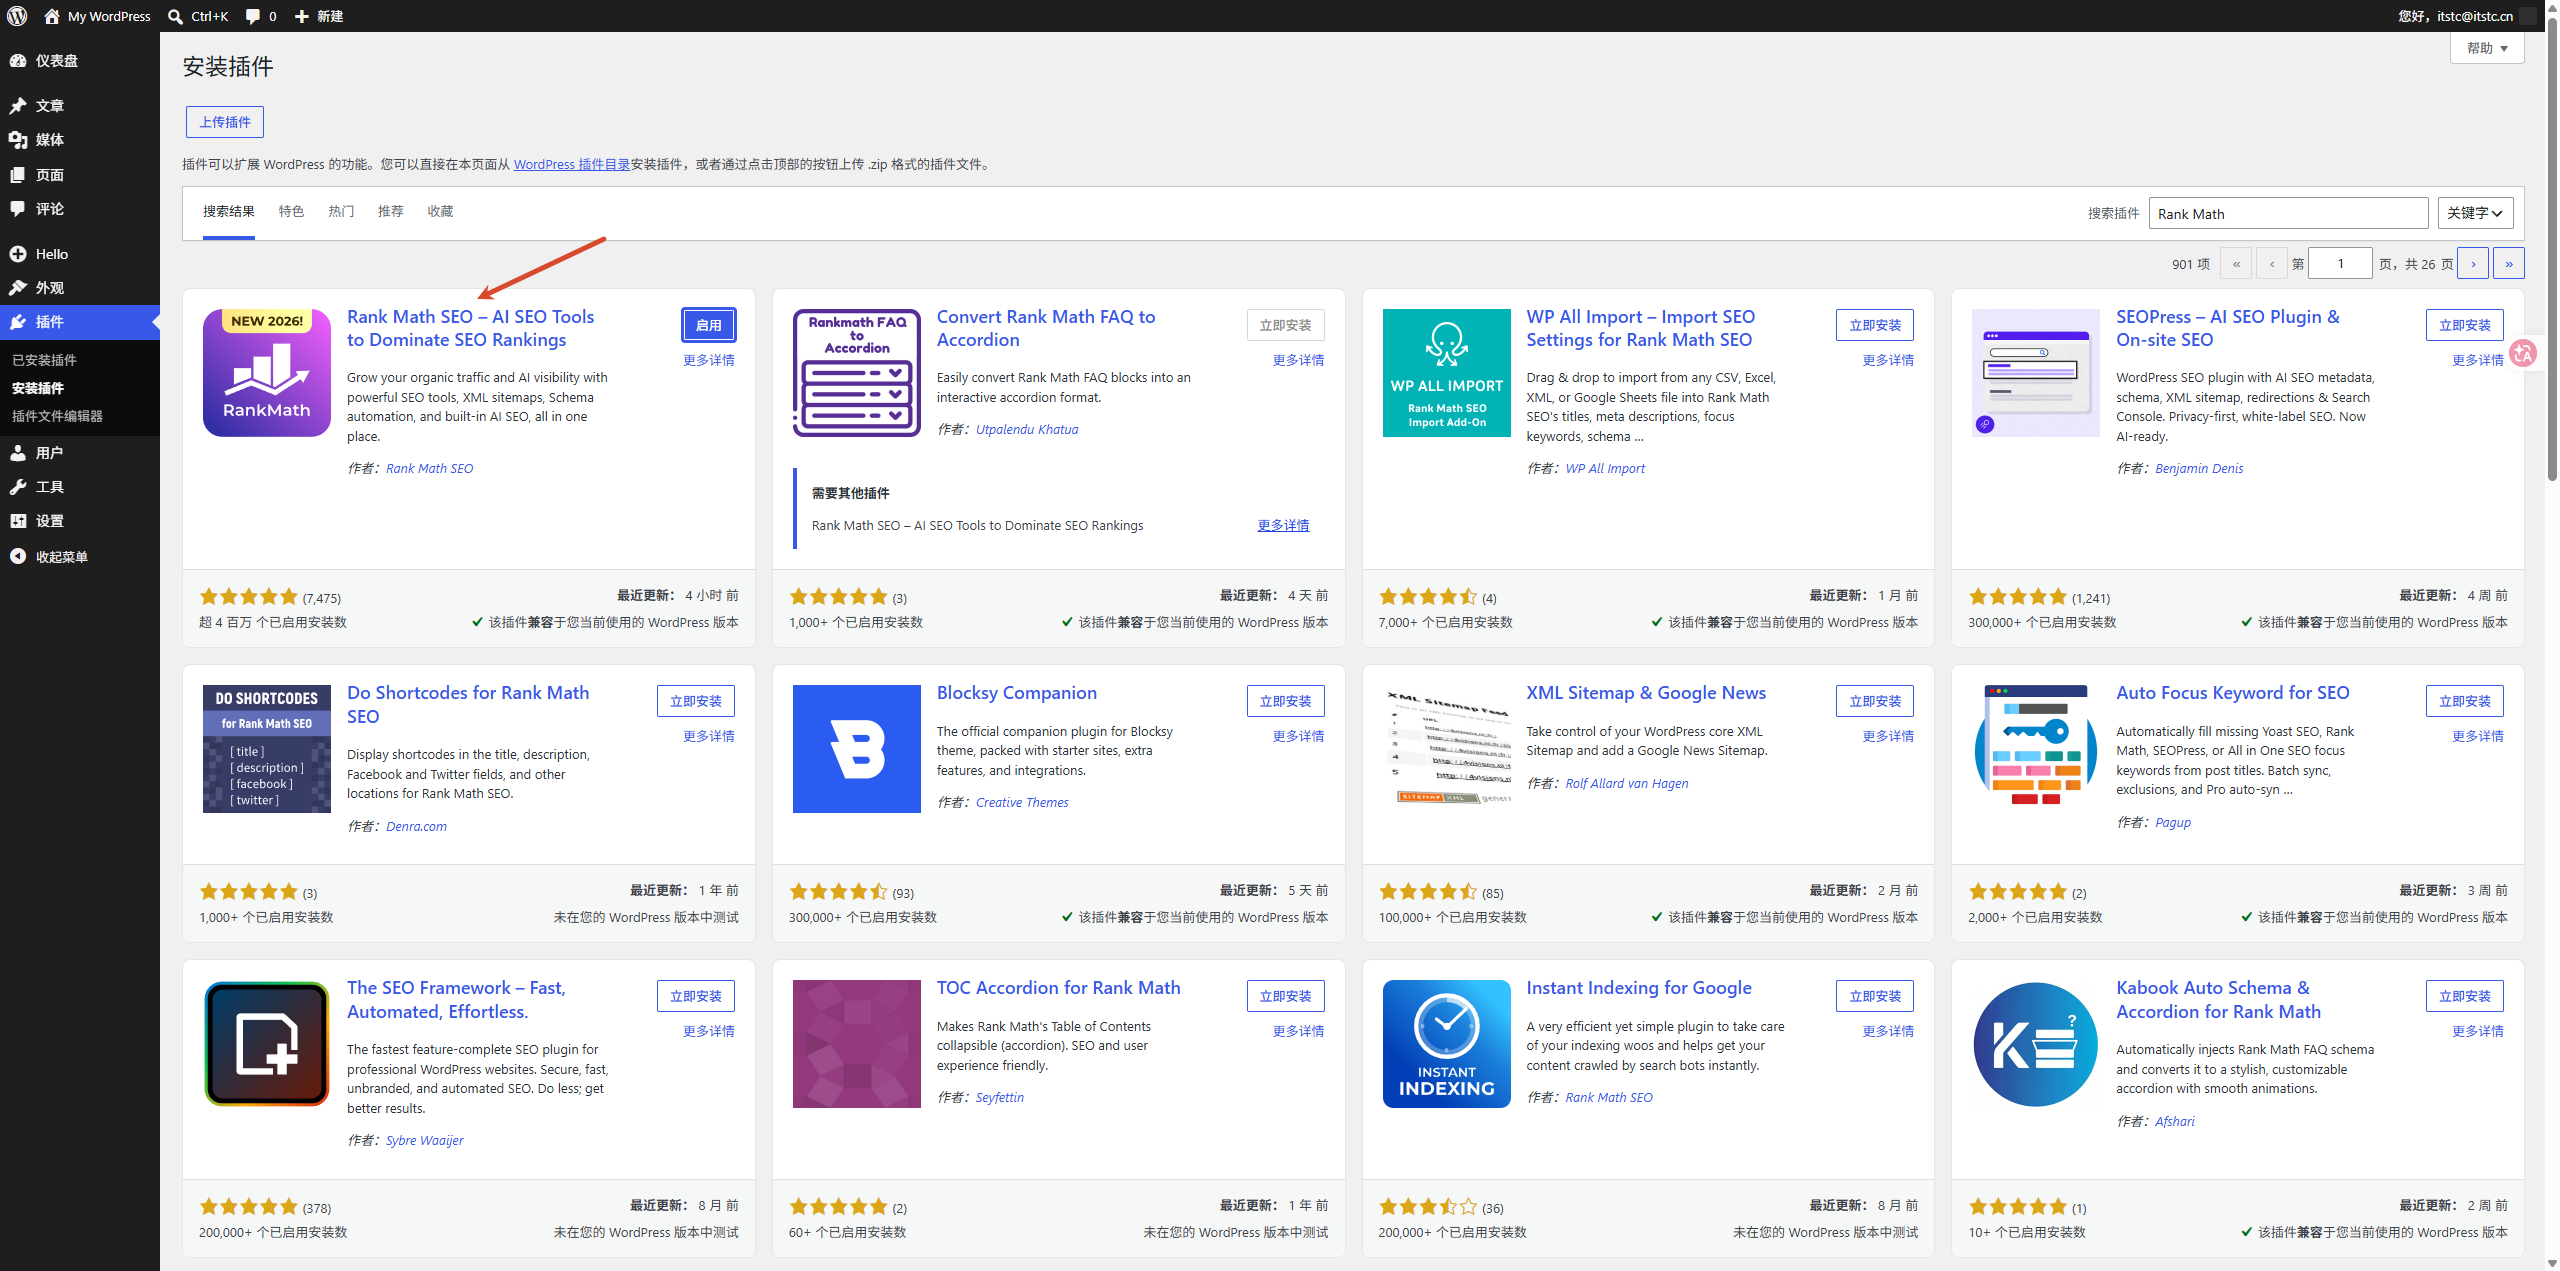The image size is (2560, 1271).
Task: Switch to the 收藏 tab
Action: pos(440,211)
